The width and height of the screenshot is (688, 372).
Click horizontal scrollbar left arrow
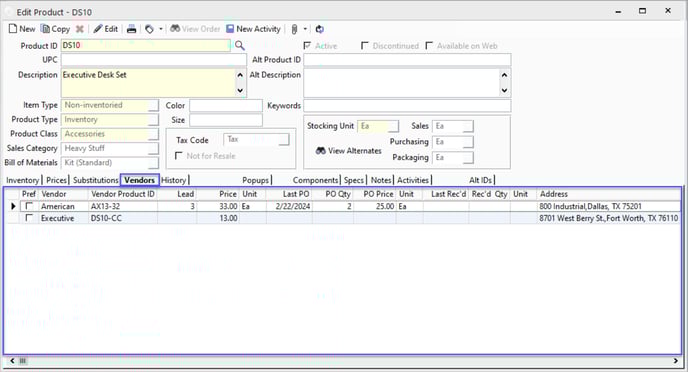[x=12, y=361]
